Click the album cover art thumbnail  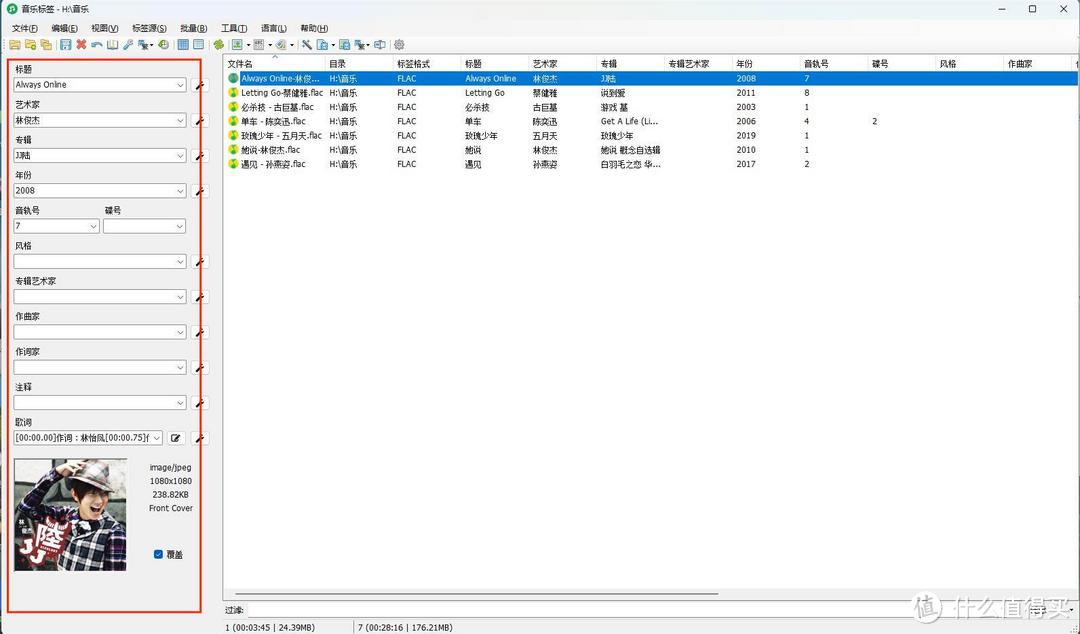coord(70,514)
